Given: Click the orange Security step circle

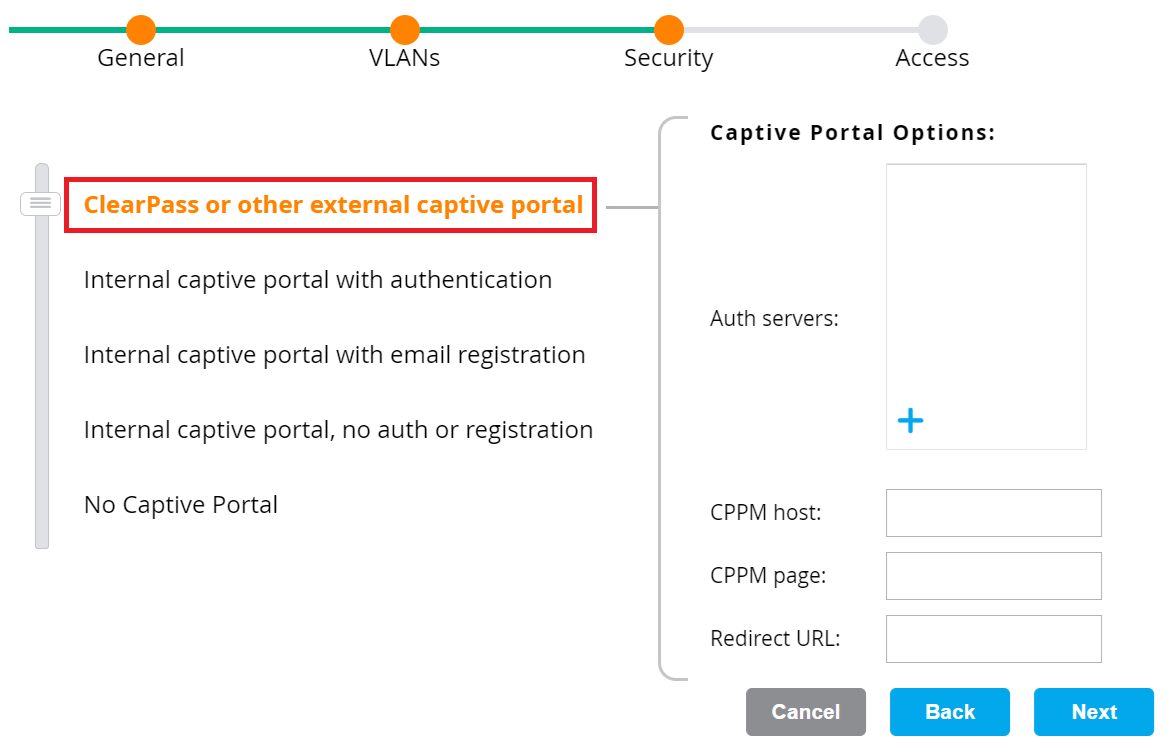Looking at the screenshot, I should pos(668,30).
